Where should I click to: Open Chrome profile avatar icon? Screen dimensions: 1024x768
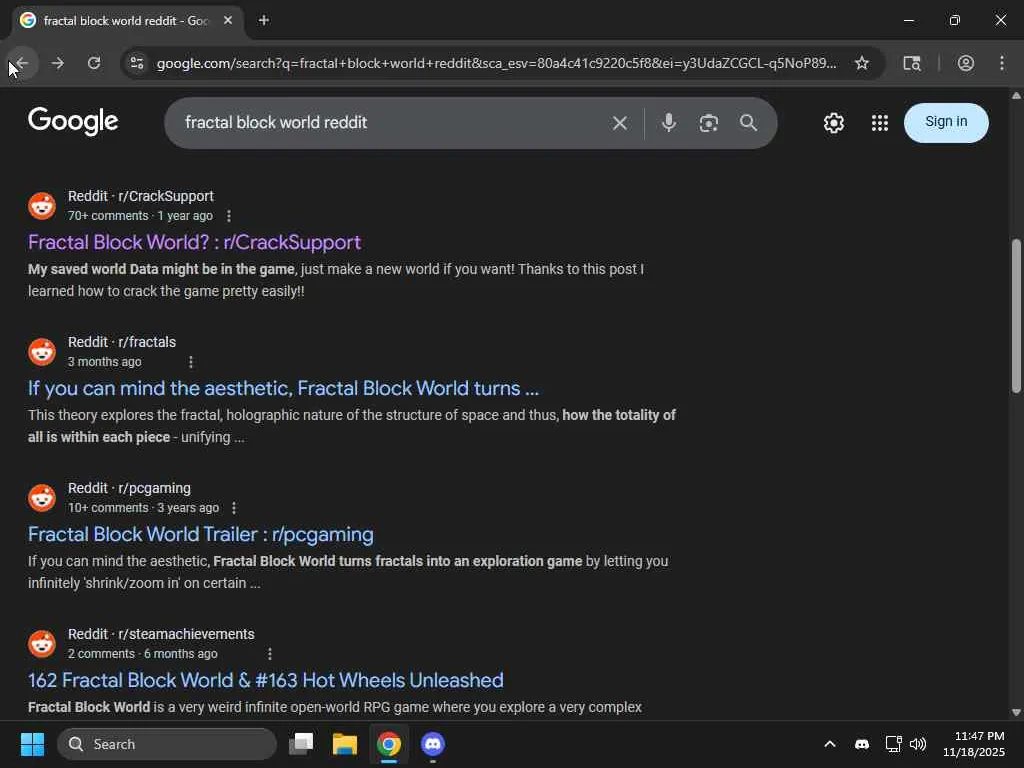(x=966, y=63)
